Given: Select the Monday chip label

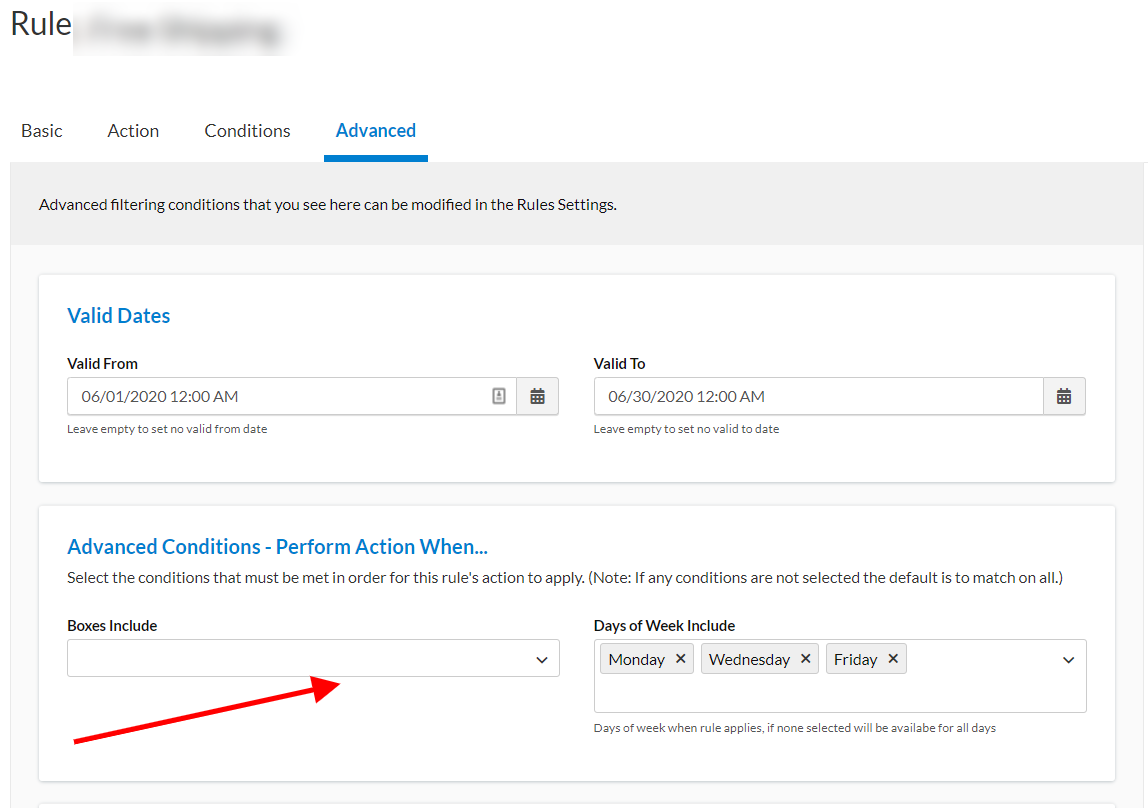Looking at the screenshot, I should click(636, 659).
